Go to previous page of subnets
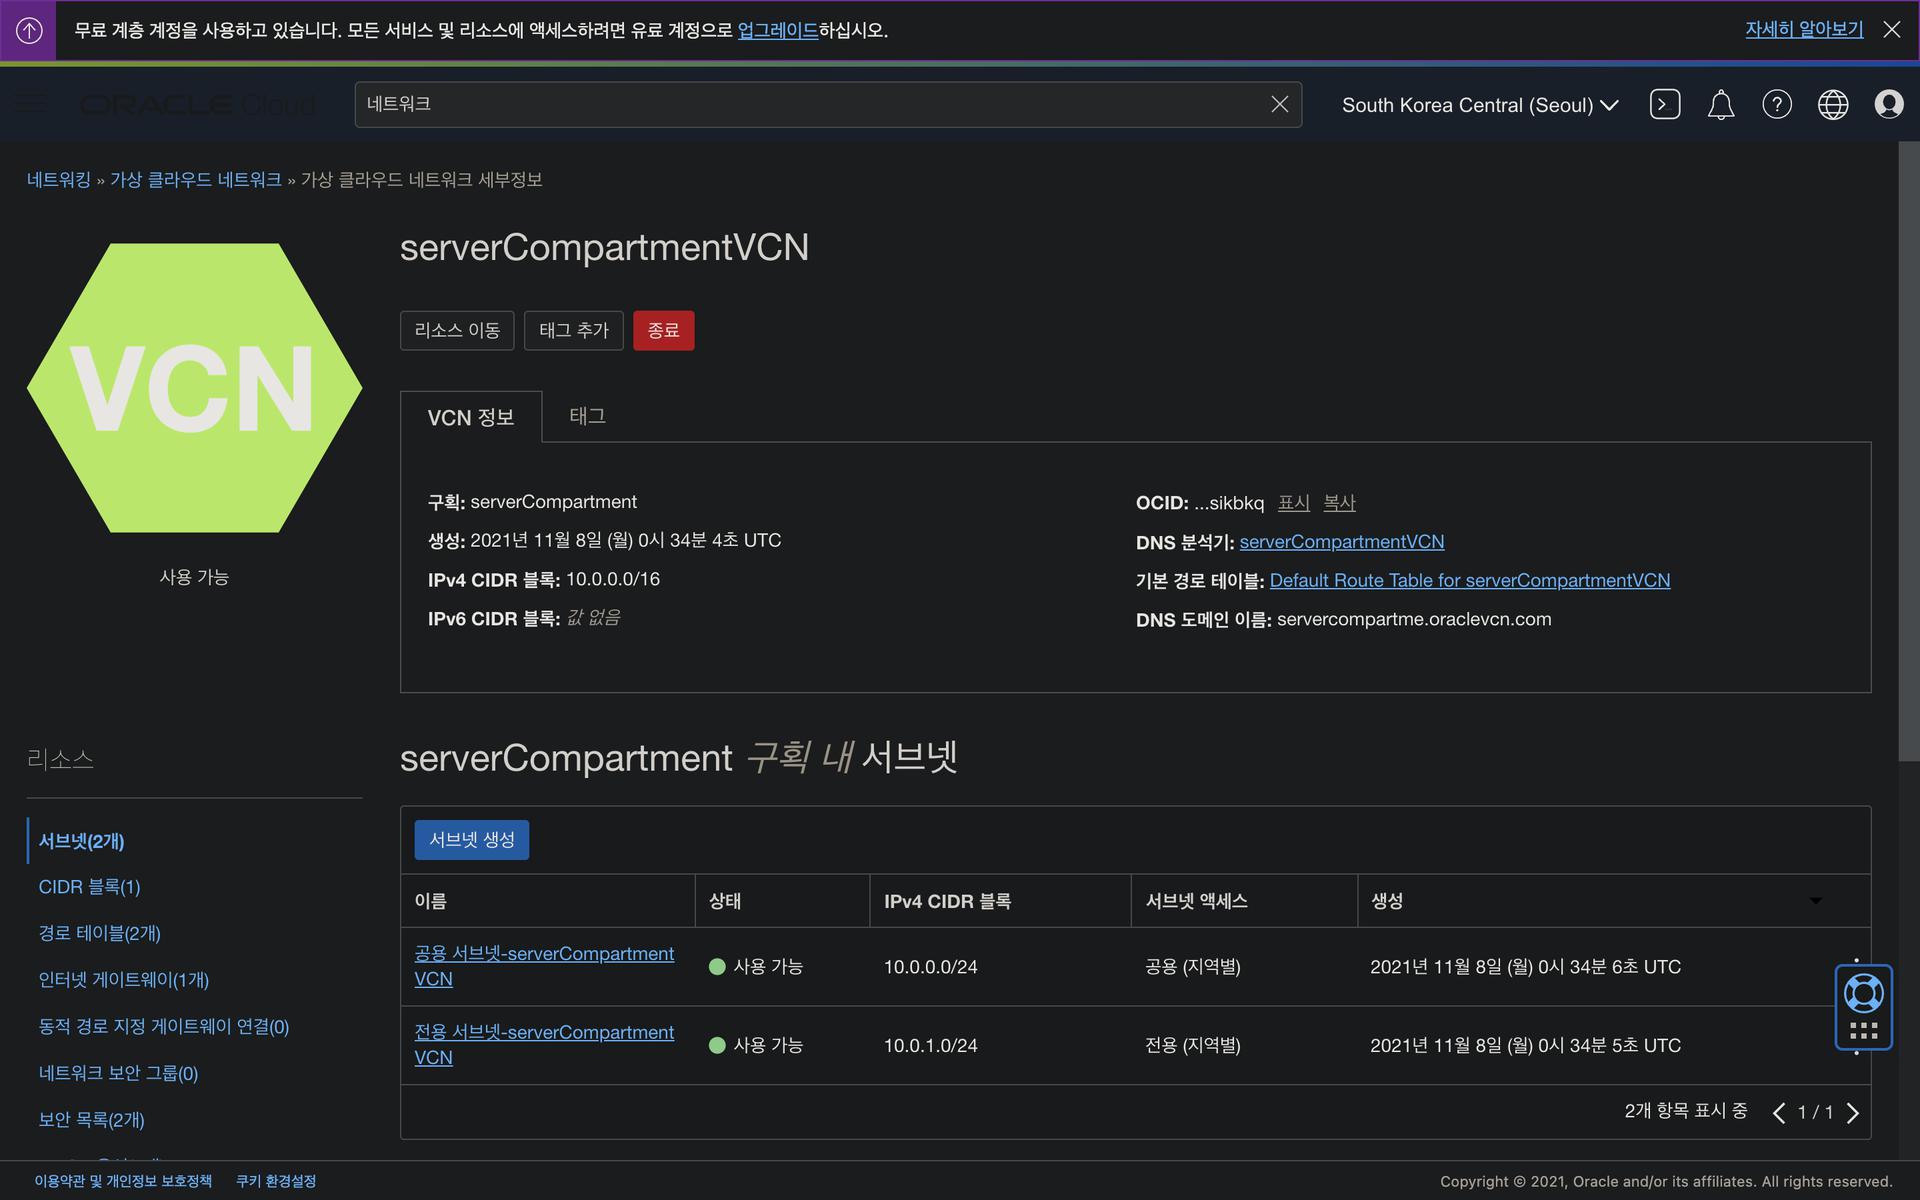 [x=1778, y=1113]
